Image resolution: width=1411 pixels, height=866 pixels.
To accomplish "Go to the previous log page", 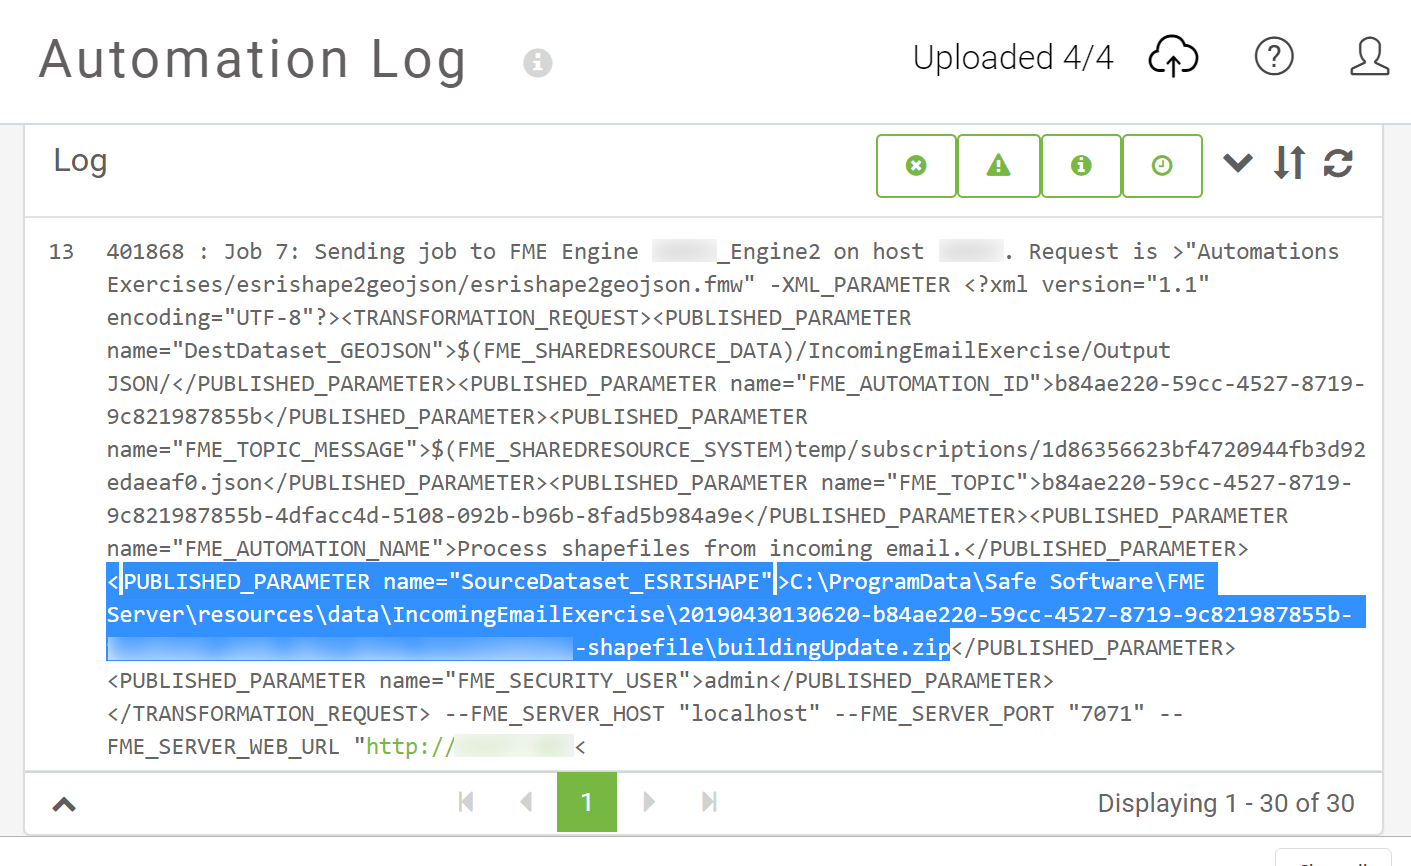I will click(527, 801).
